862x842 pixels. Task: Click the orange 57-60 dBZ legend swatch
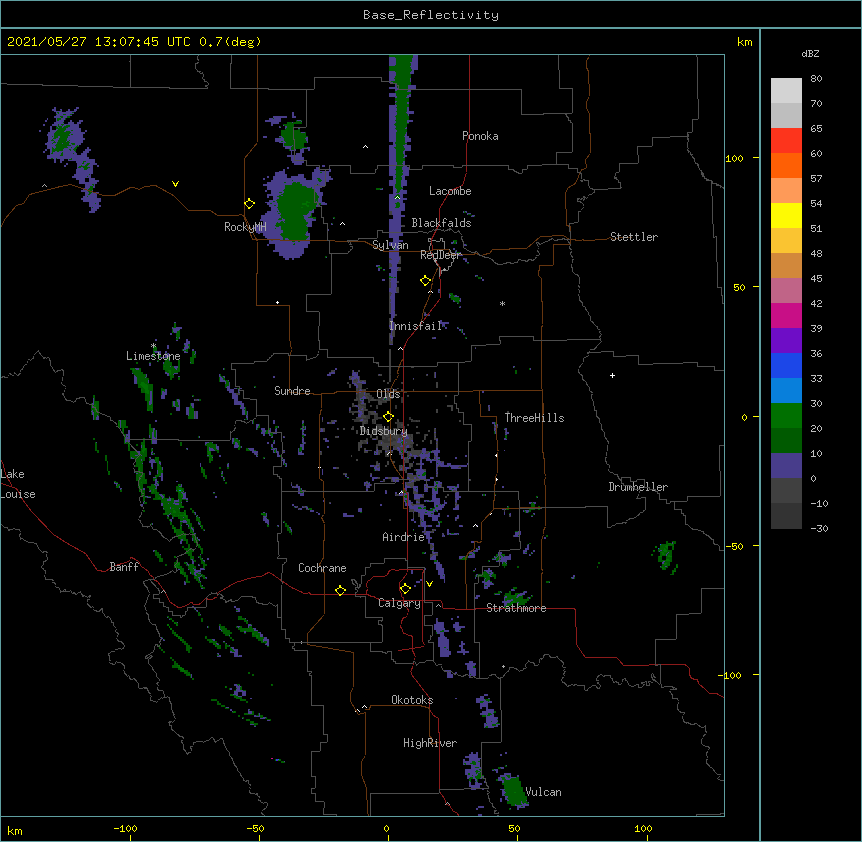click(x=786, y=165)
